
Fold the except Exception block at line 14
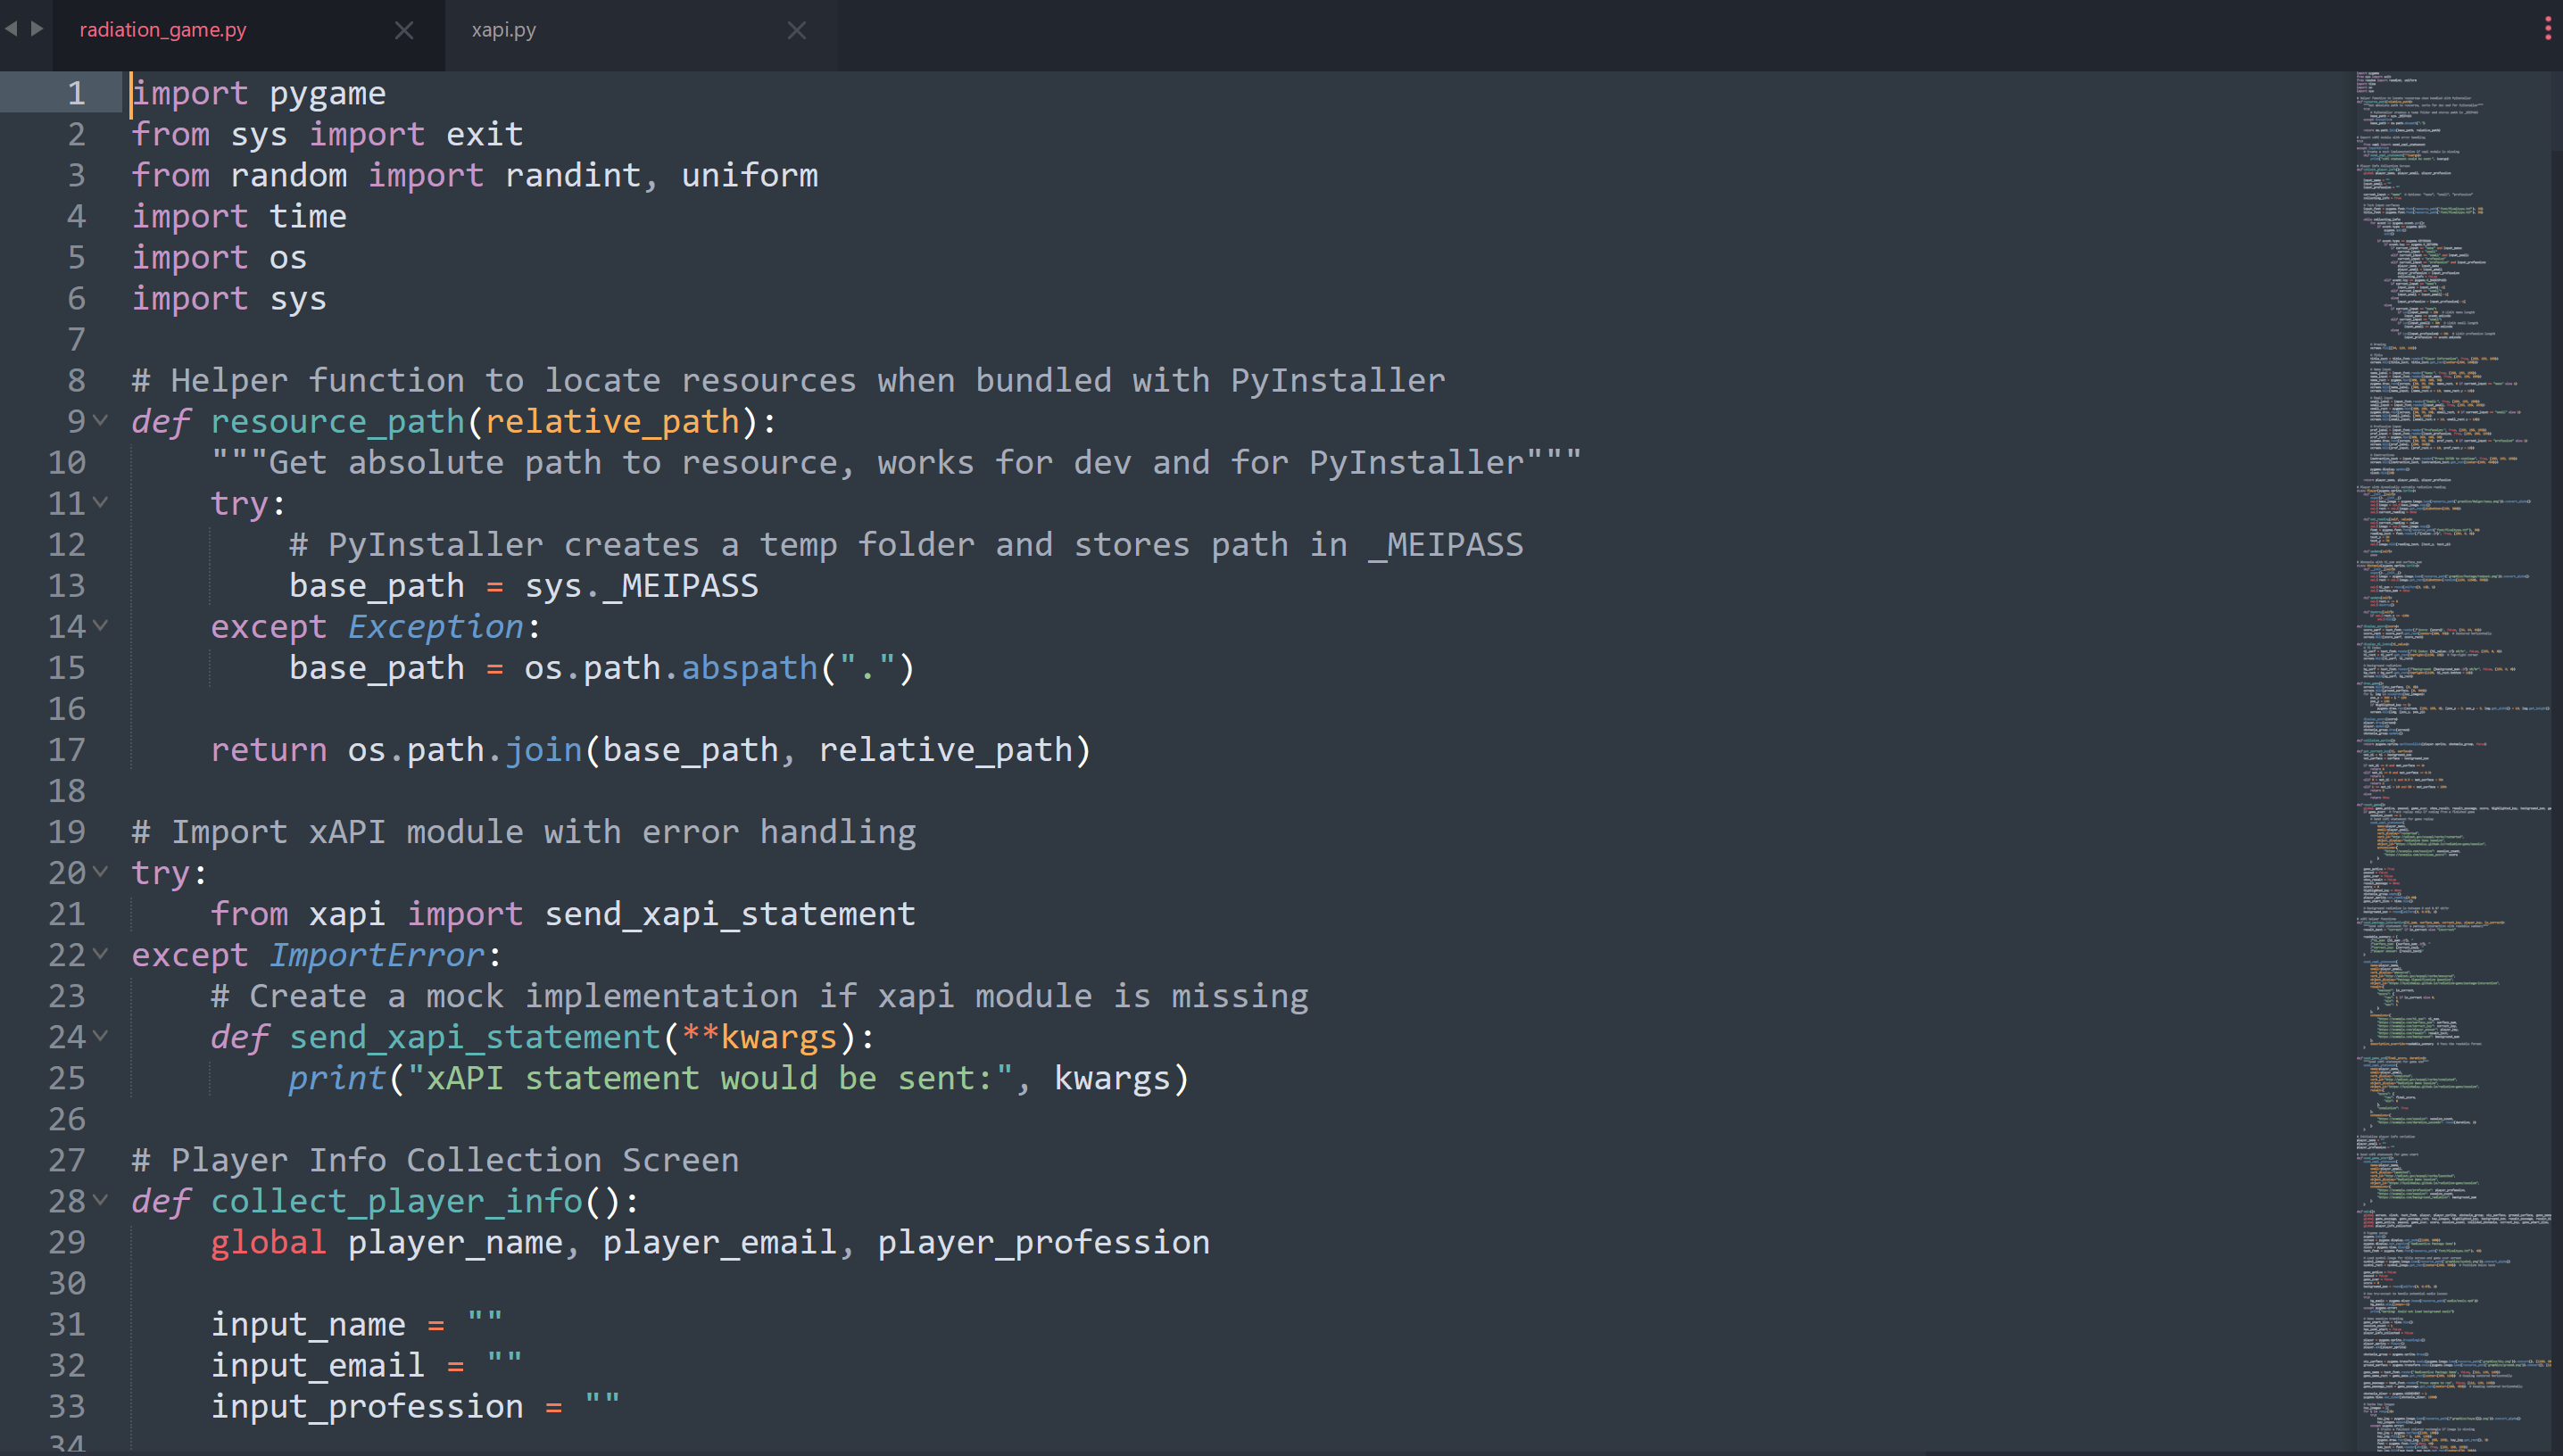pos(100,626)
